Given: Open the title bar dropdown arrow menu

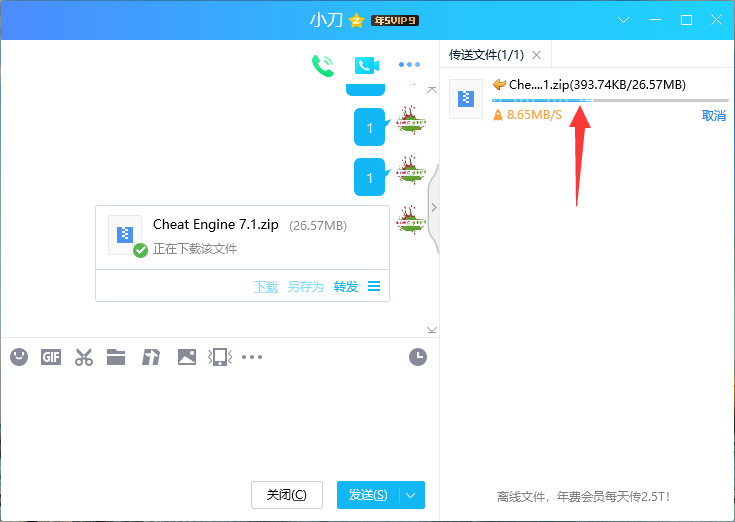Looking at the screenshot, I should tap(623, 20).
